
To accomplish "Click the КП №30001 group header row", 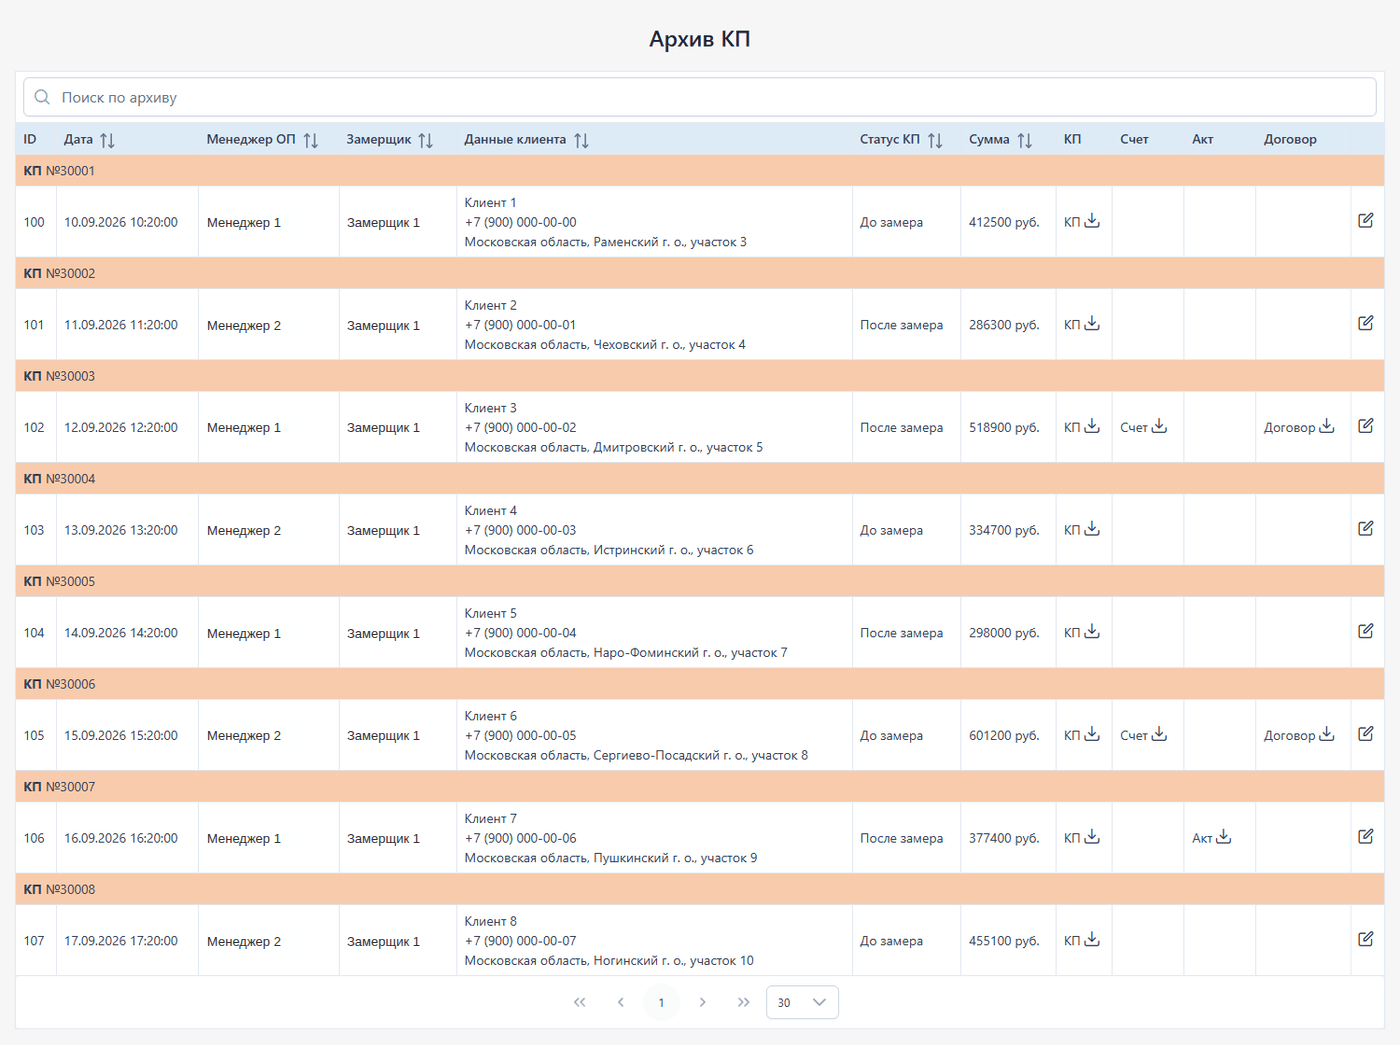I will click(x=700, y=171).
